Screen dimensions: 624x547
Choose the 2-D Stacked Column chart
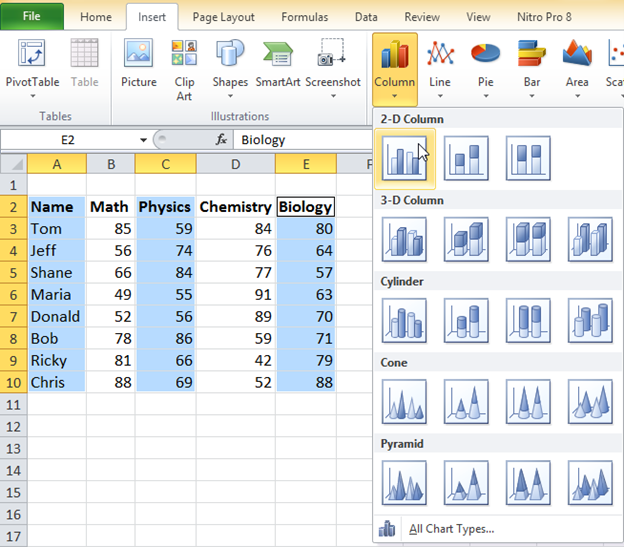[x=466, y=158]
